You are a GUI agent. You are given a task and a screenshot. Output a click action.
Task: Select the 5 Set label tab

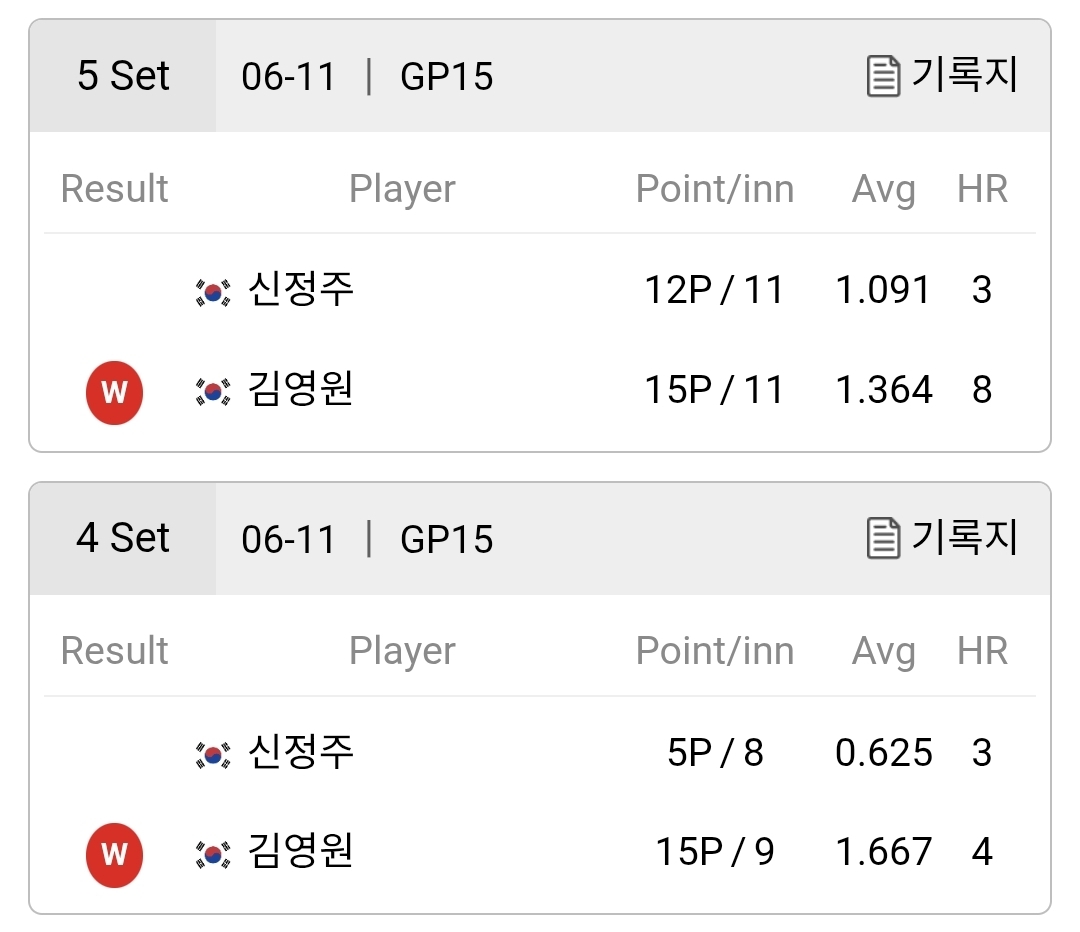pyautogui.click(x=123, y=76)
